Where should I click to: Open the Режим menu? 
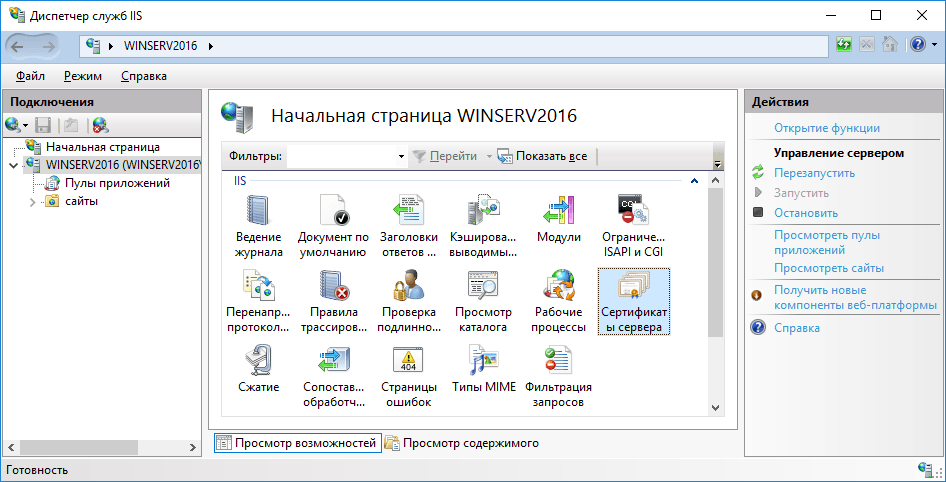coord(82,76)
